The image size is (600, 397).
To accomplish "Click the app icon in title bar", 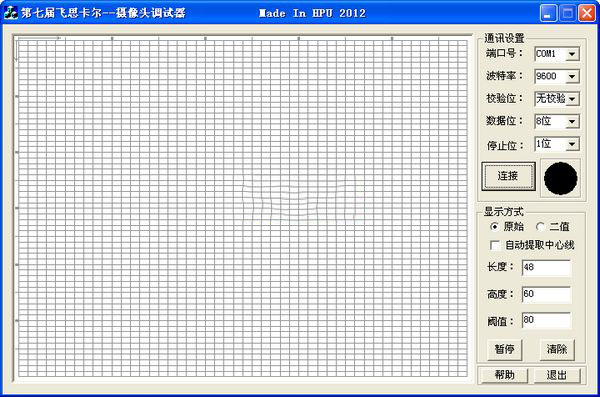I will point(10,12).
